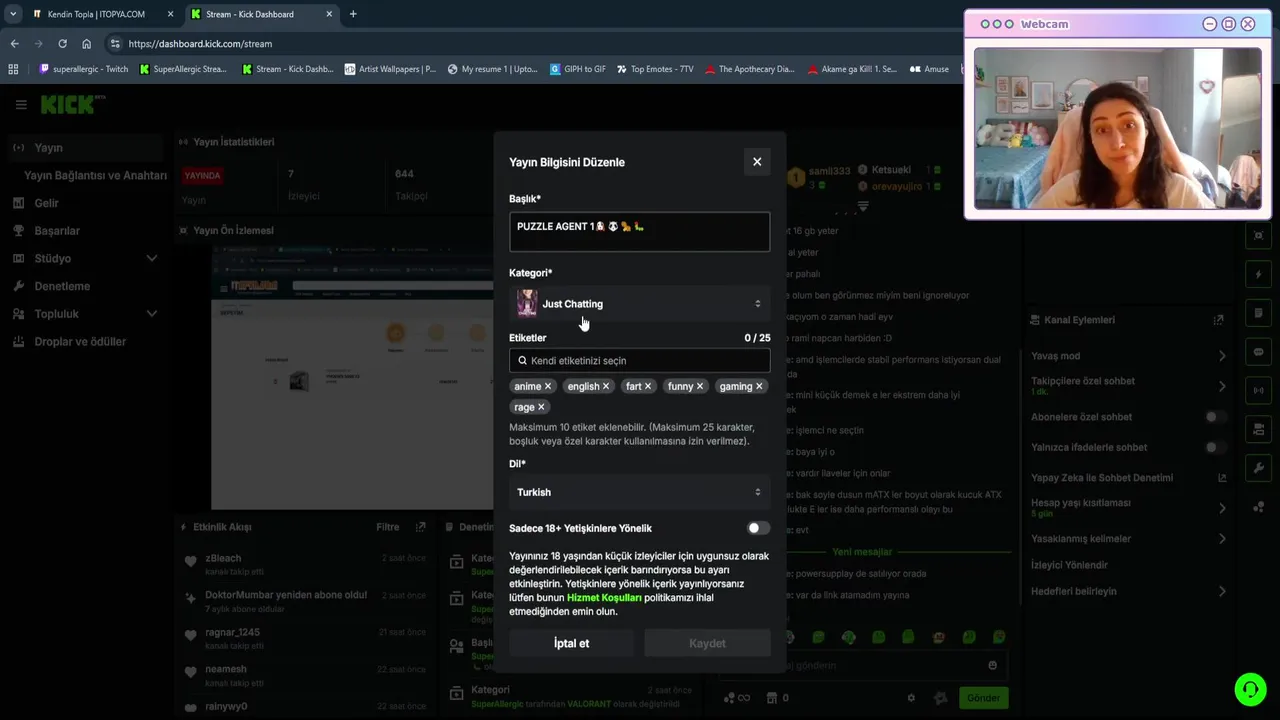This screenshot has width=1280, height=720.
Task: Click the İptal et button
Action: coord(572,643)
